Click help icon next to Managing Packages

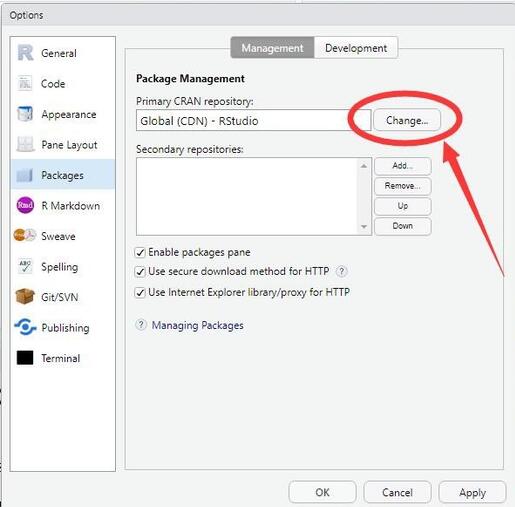(x=141, y=325)
